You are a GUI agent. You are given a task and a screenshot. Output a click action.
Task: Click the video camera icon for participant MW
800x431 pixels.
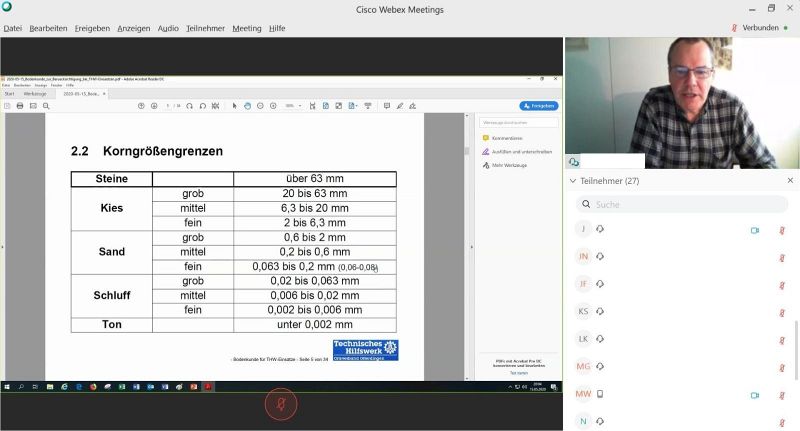(755, 395)
